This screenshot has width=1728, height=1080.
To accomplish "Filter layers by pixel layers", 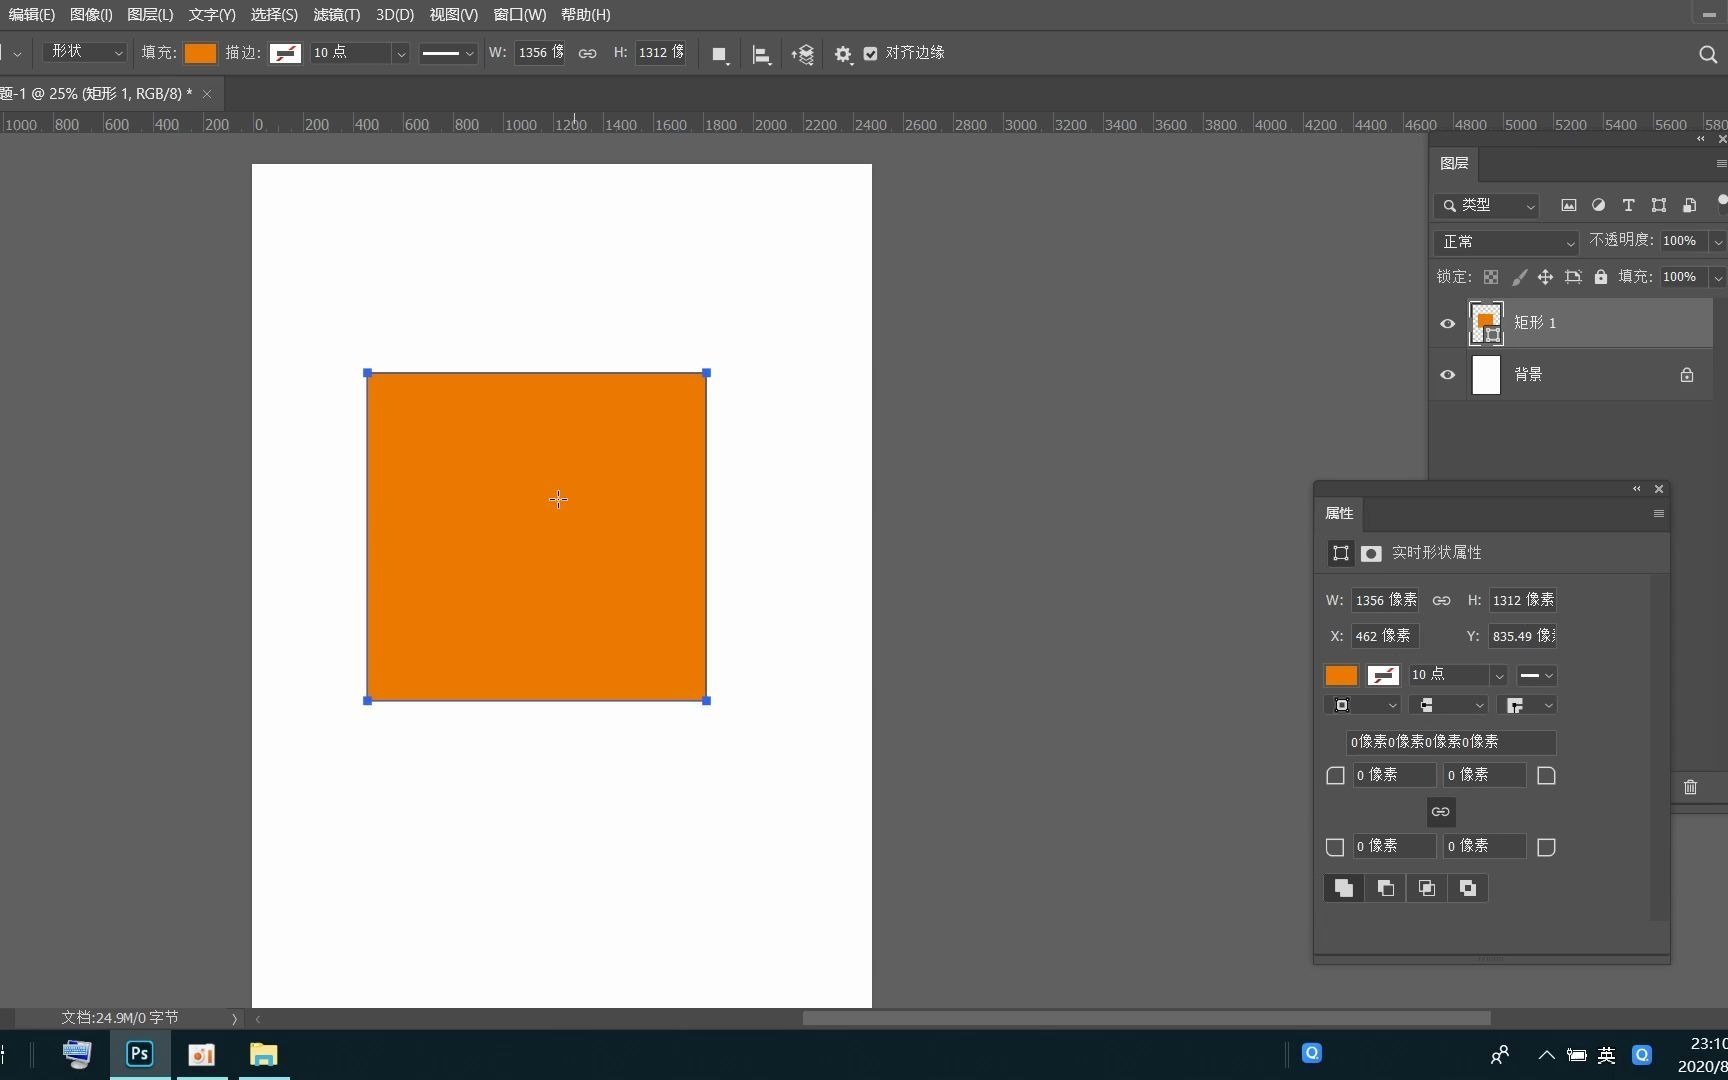I will (x=1568, y=205).
